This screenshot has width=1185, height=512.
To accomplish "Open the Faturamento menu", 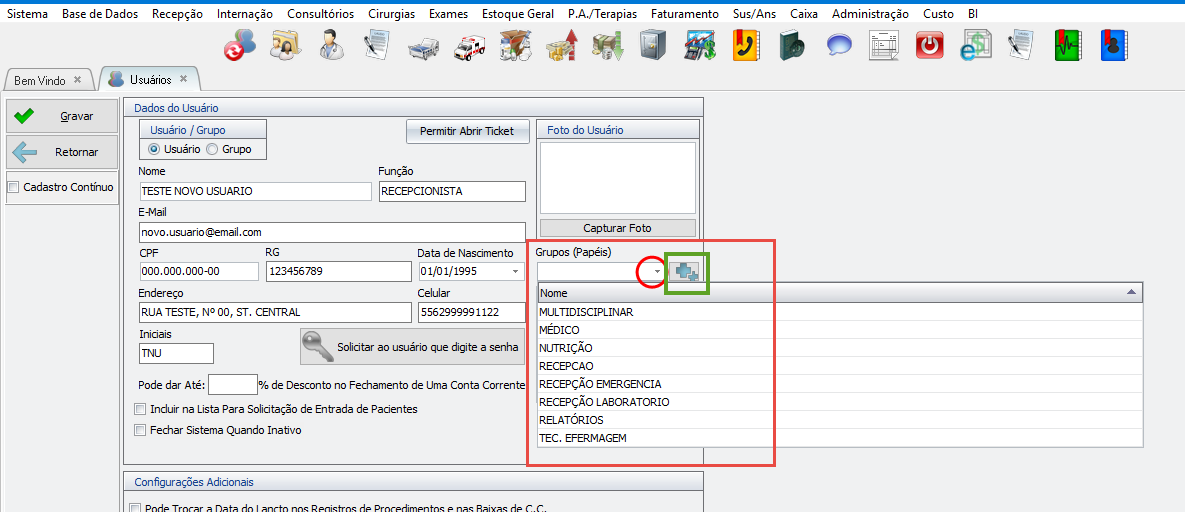I will coord(684,14).
